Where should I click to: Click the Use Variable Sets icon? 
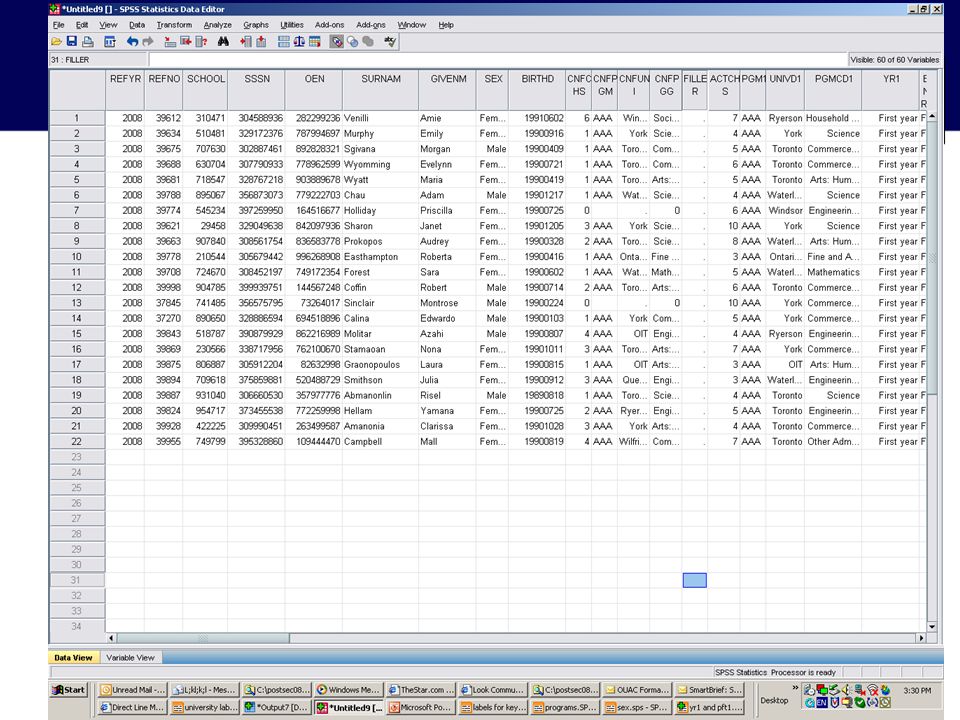point(353,42)
